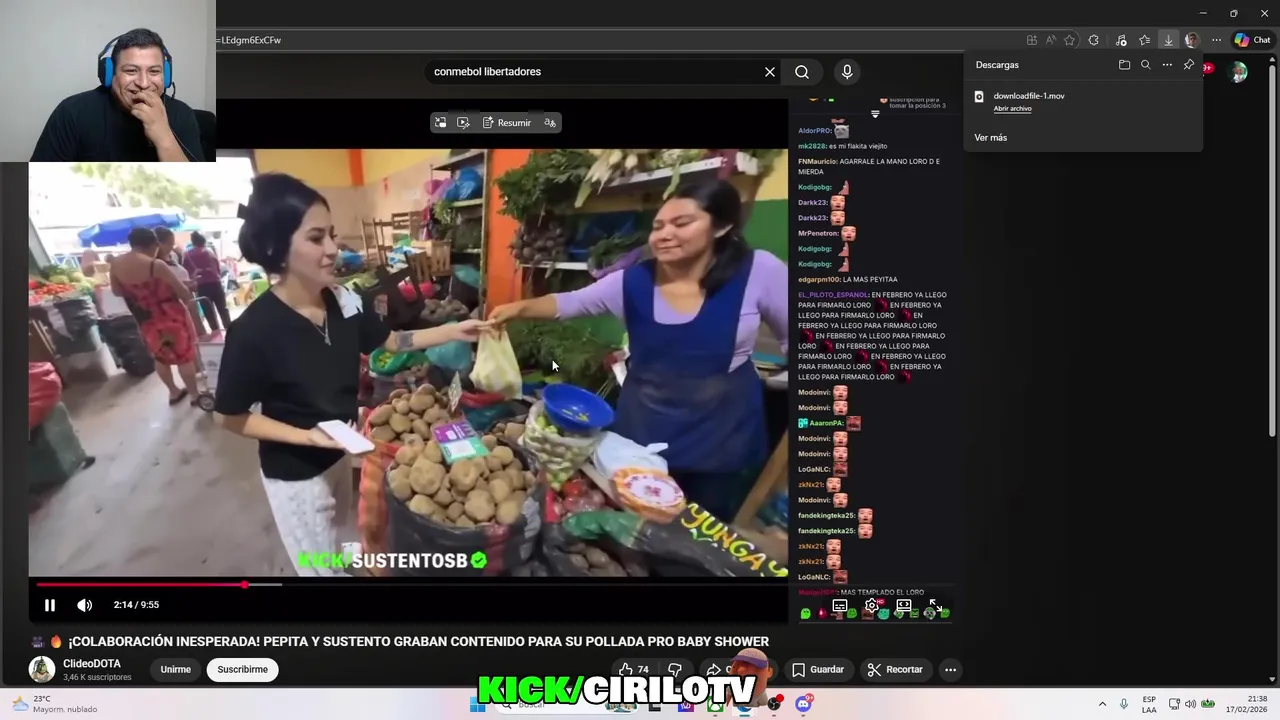Click chat message from edgarpm100
Screen dimensions: 1280x720
point(847,280)
